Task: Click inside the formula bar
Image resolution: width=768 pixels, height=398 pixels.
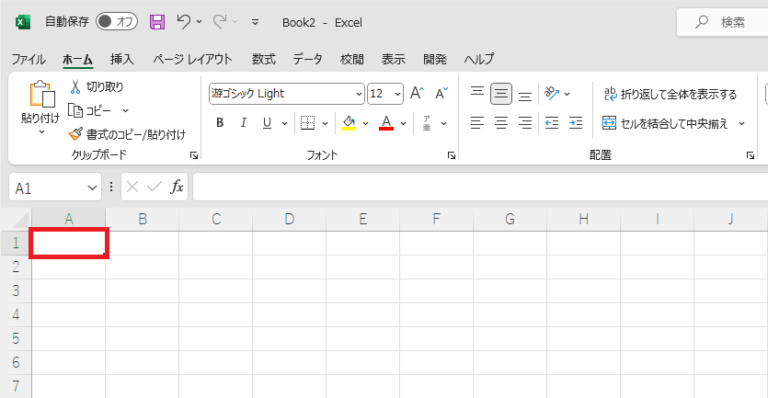Action: (x=480, y=187)
